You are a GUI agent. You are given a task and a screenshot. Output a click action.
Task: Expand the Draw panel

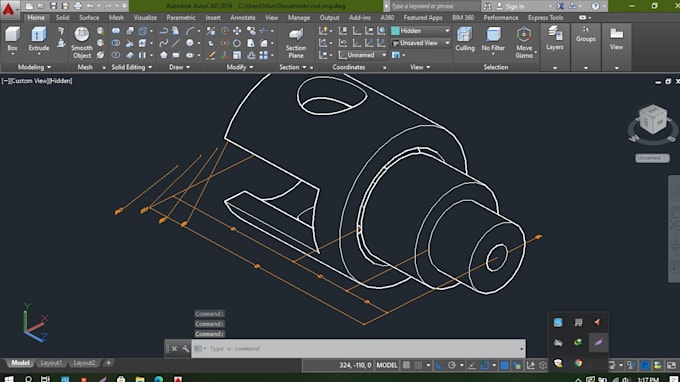180,67
